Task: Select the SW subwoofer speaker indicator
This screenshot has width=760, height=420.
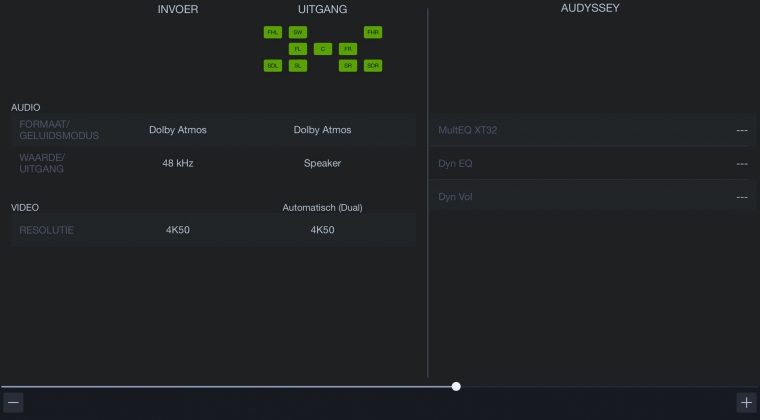Action: 298,32
